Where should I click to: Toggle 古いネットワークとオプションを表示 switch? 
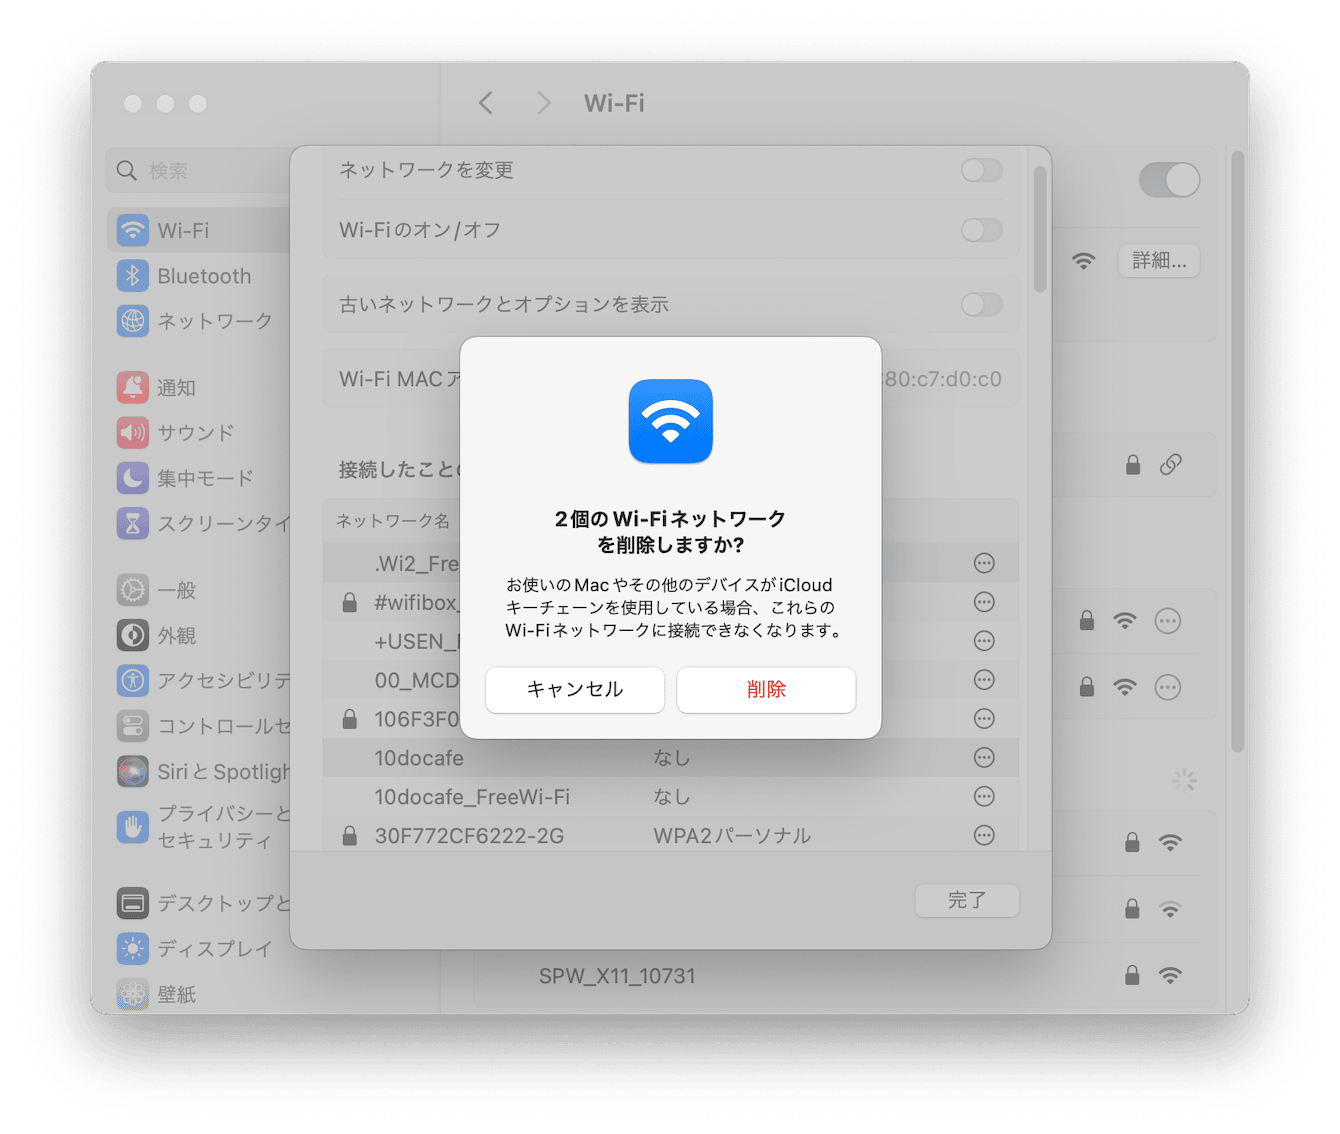981,304
